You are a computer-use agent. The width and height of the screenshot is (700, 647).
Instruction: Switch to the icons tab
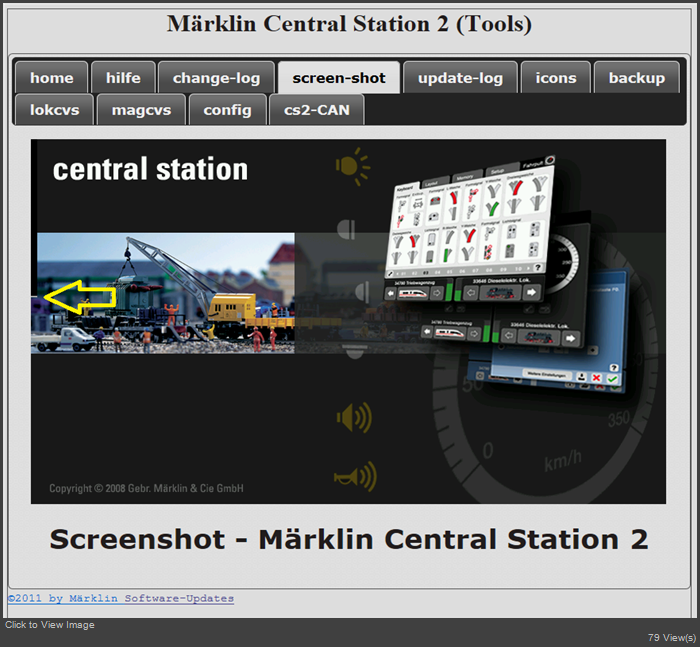coord(556,78)
